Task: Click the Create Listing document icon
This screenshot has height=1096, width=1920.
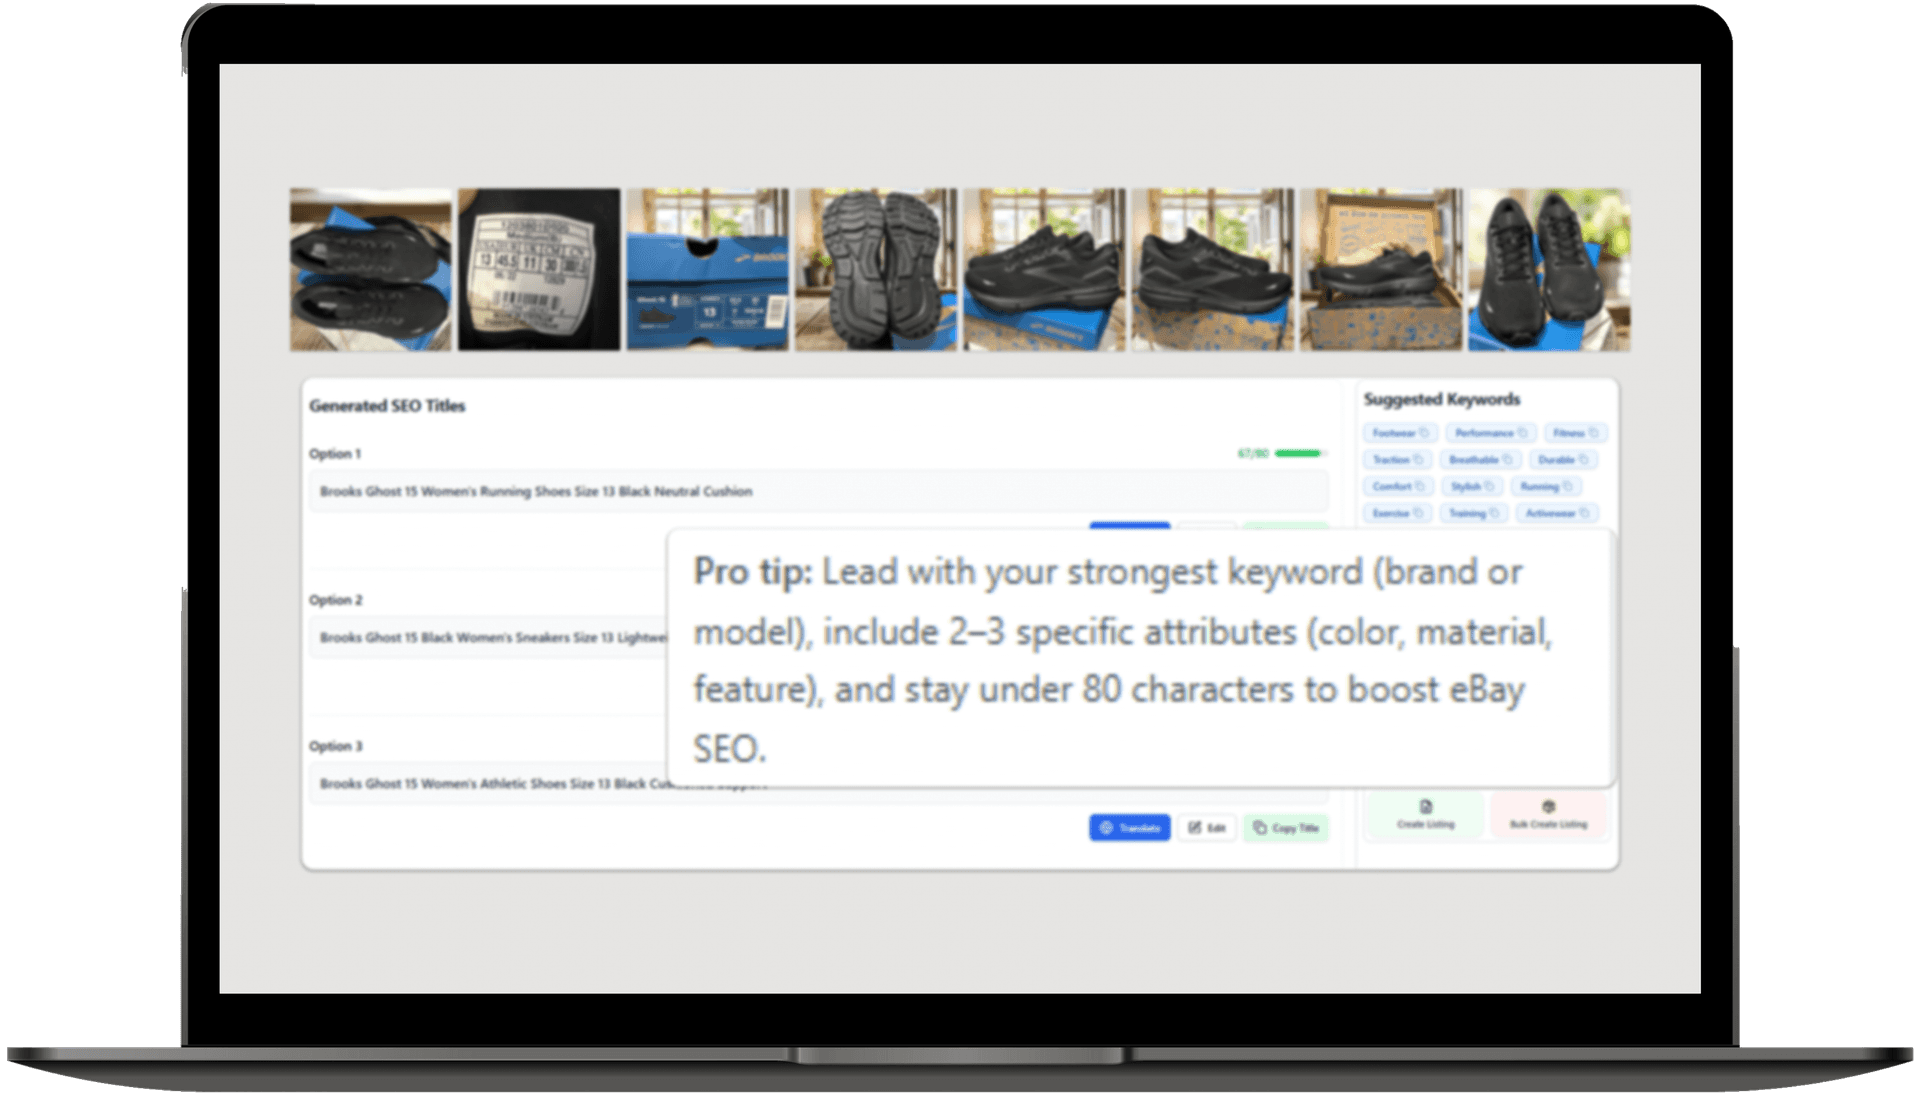Action: (1425, 807)
